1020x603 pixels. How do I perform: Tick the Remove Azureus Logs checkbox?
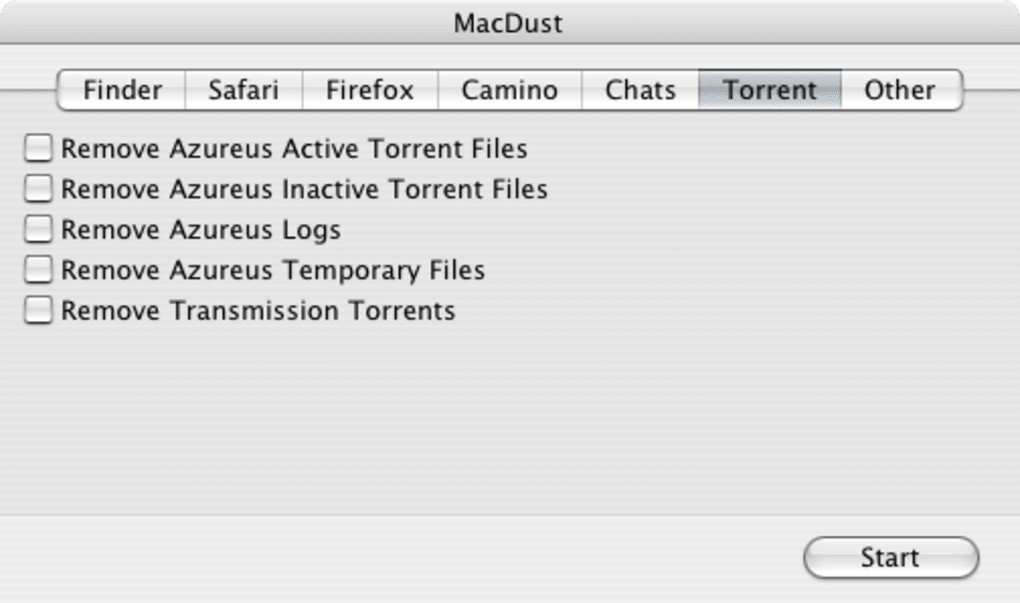(x=38, y=229)
